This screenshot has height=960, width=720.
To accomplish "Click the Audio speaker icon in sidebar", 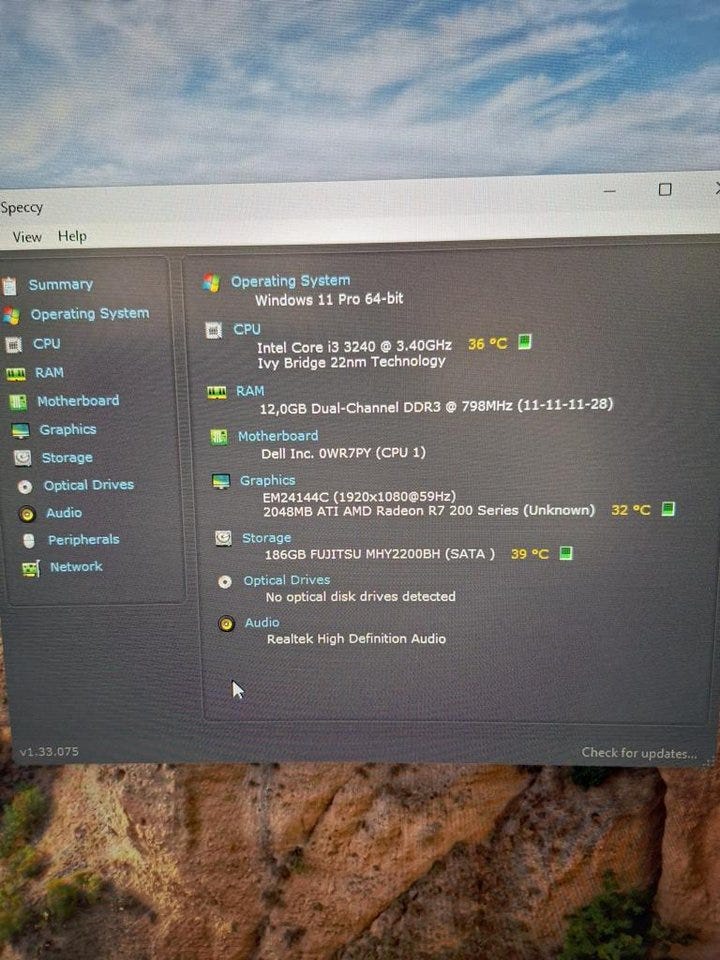I will coord(27,514).
